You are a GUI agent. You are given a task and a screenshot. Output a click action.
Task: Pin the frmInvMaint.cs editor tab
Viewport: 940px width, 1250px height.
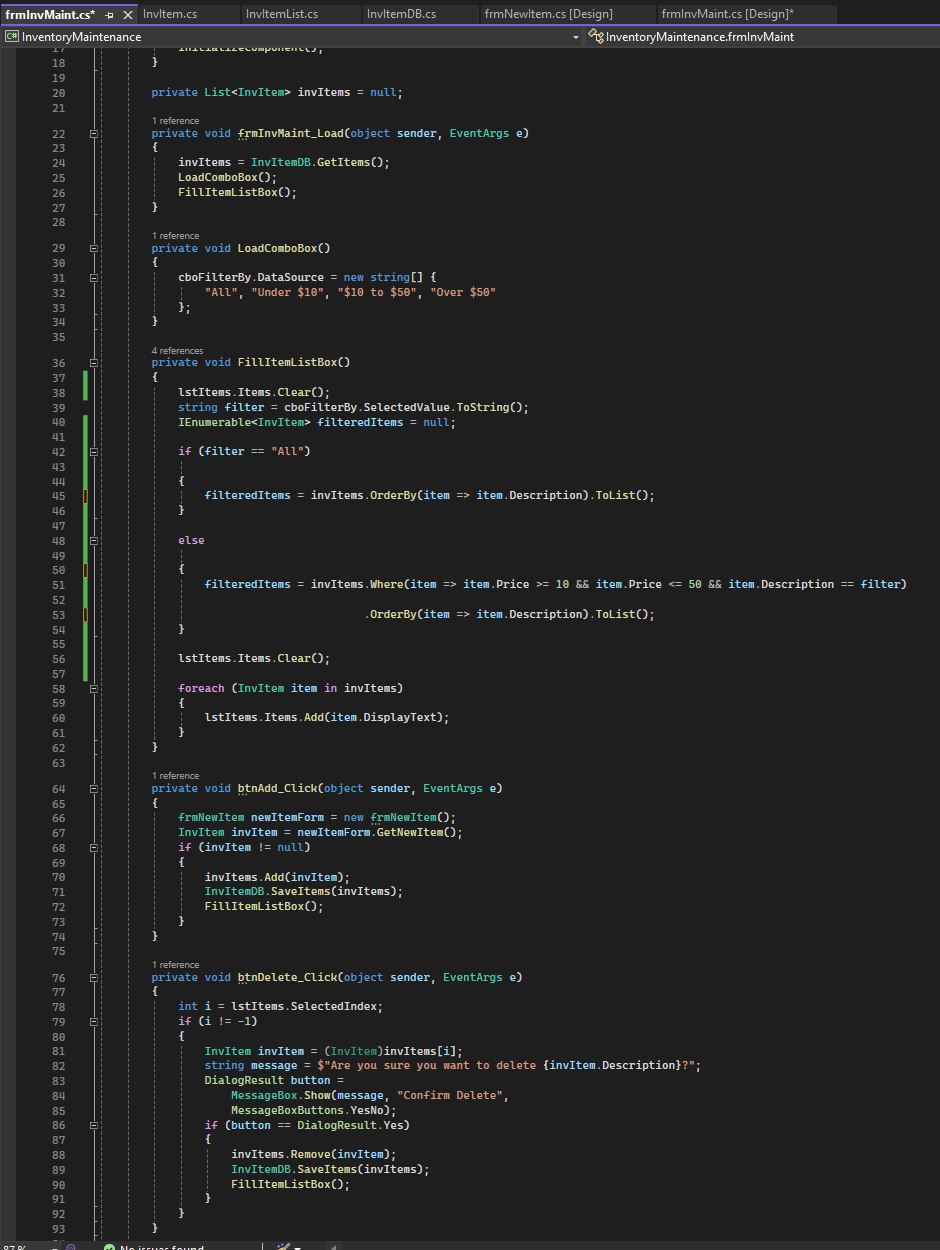click(x=108, y=15)
